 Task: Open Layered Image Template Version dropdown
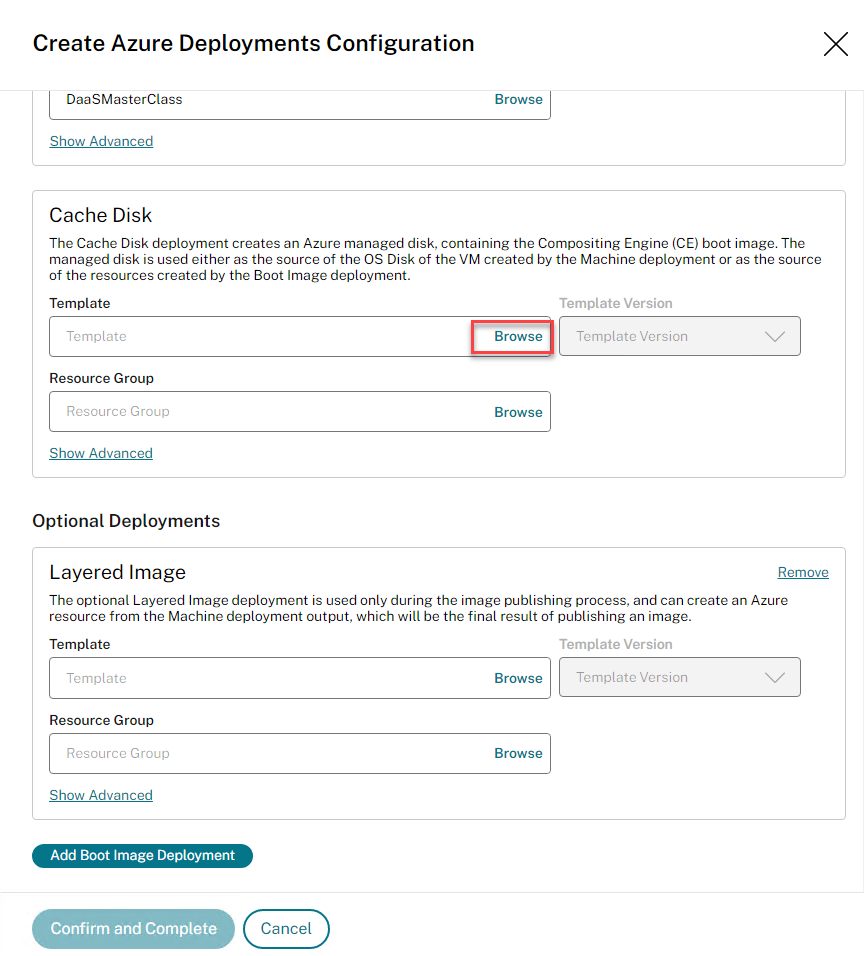680,678
